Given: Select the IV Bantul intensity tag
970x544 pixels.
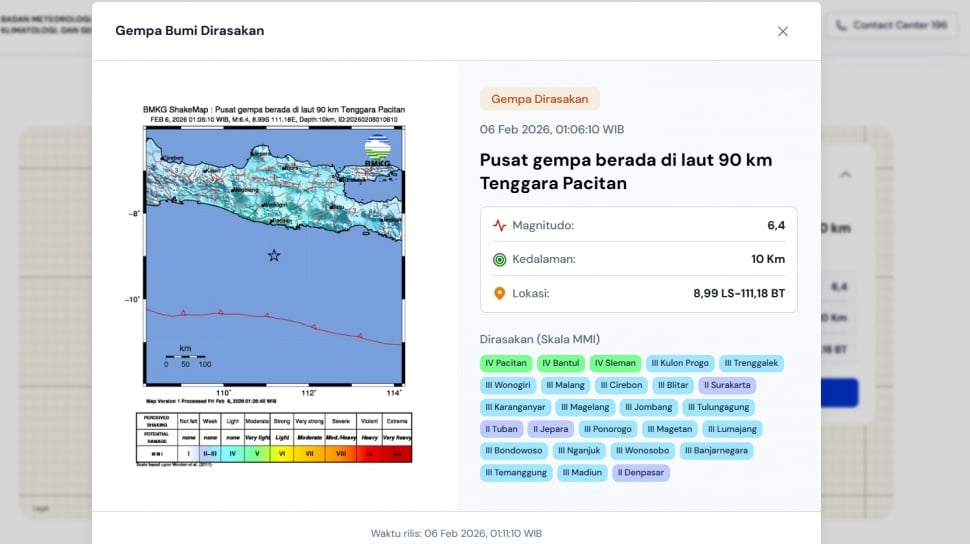Looking at the screenshot, I should (560, 363).
